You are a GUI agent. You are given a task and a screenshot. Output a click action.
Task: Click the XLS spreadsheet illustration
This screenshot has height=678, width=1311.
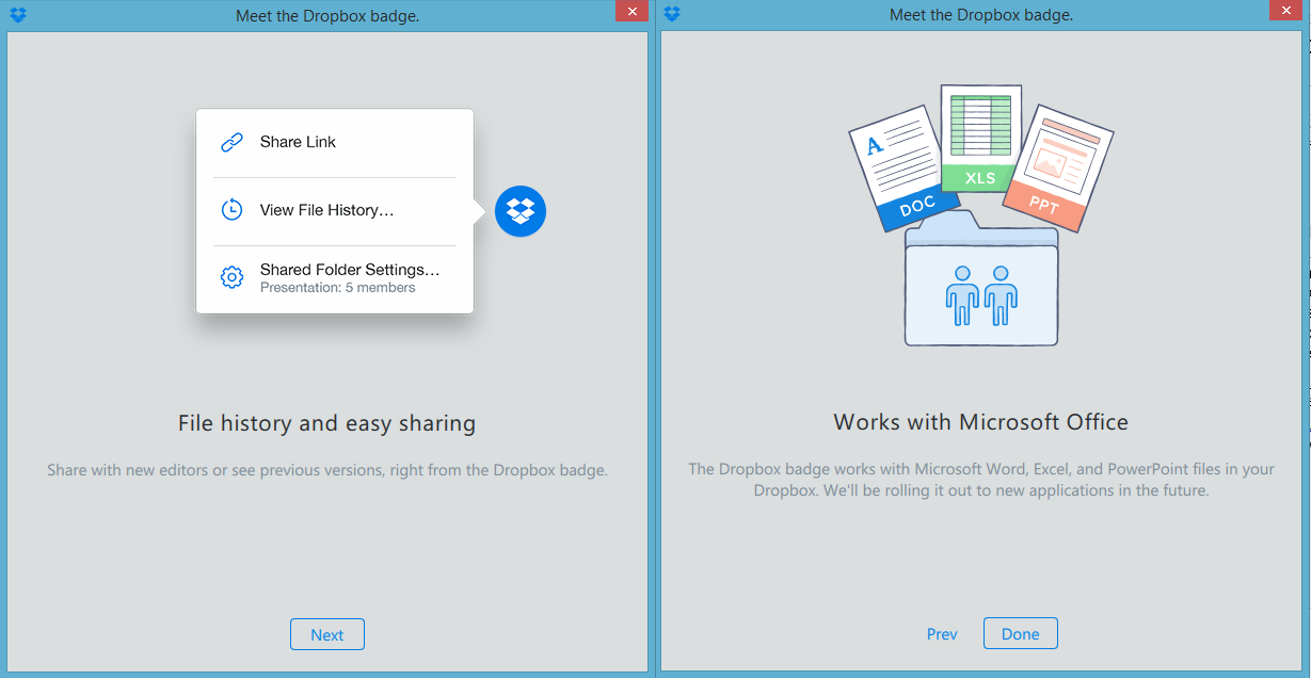(981, 139)
